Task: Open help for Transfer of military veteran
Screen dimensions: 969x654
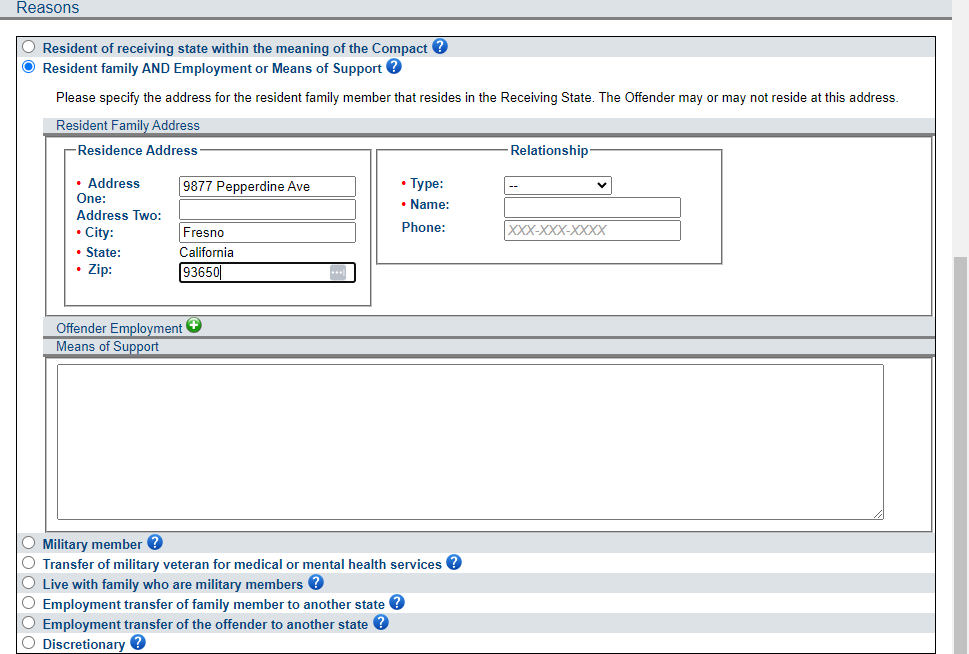Action: pos(454,563)
